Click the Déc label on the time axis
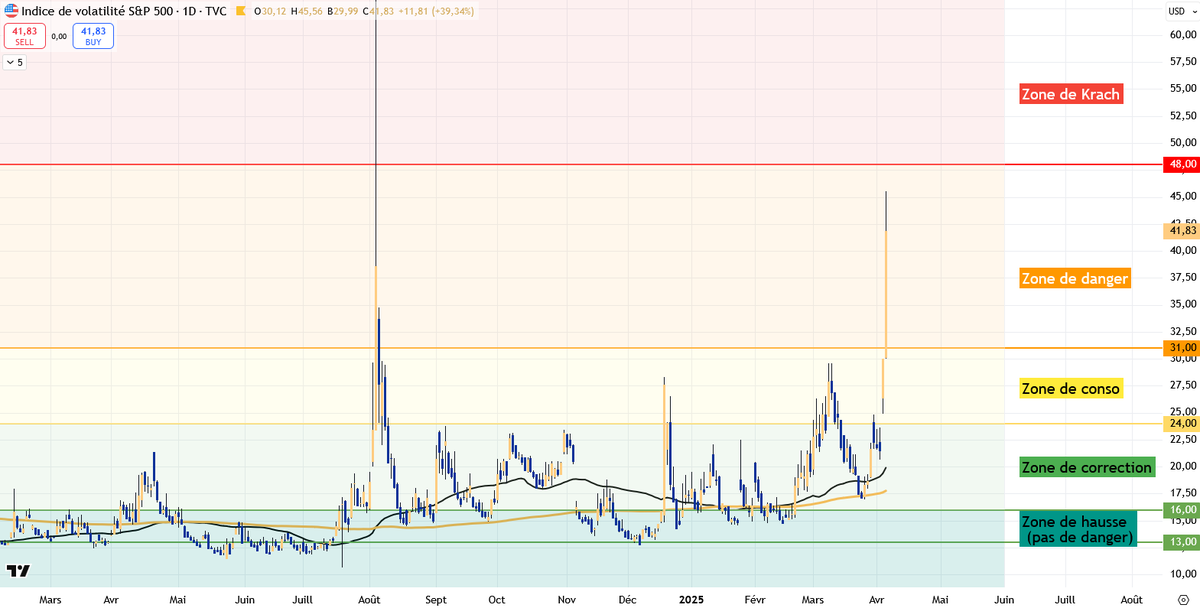 [627, 599]
